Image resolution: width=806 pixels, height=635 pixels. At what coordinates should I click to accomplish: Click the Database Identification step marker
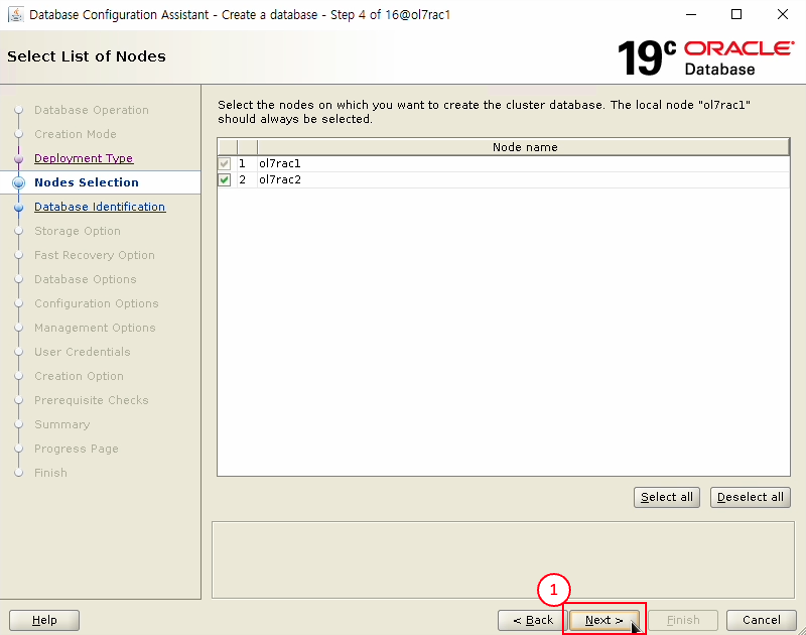pos(19,207)
